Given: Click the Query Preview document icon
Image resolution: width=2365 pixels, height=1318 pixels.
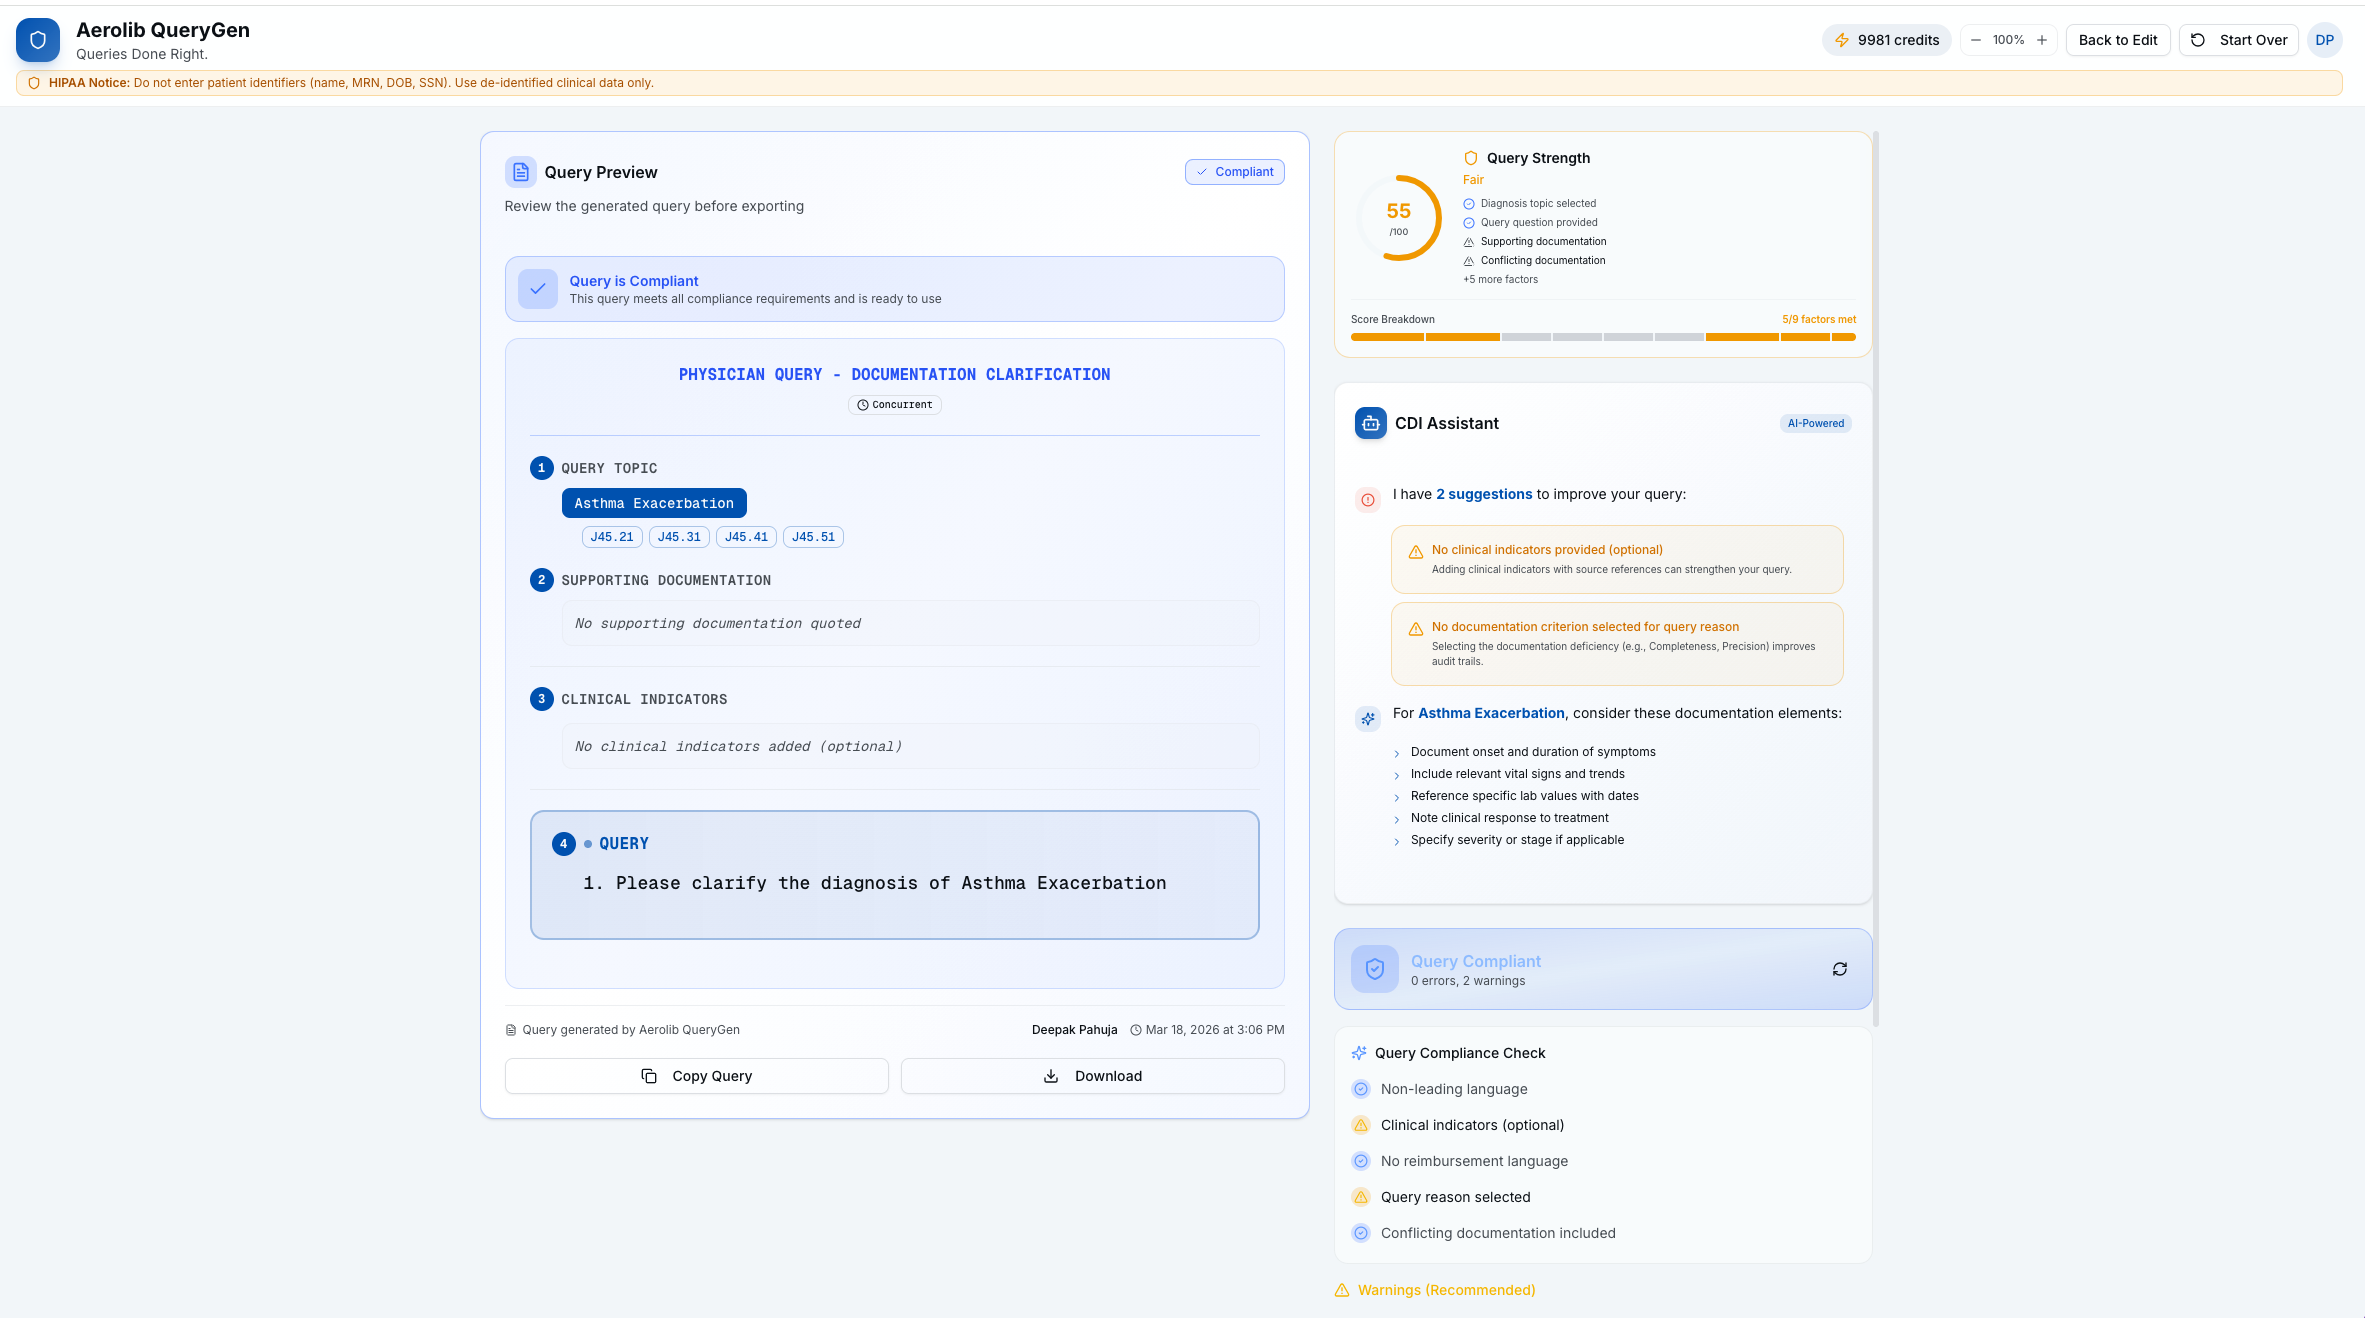Looking at the screenshot, I should 520,172.
